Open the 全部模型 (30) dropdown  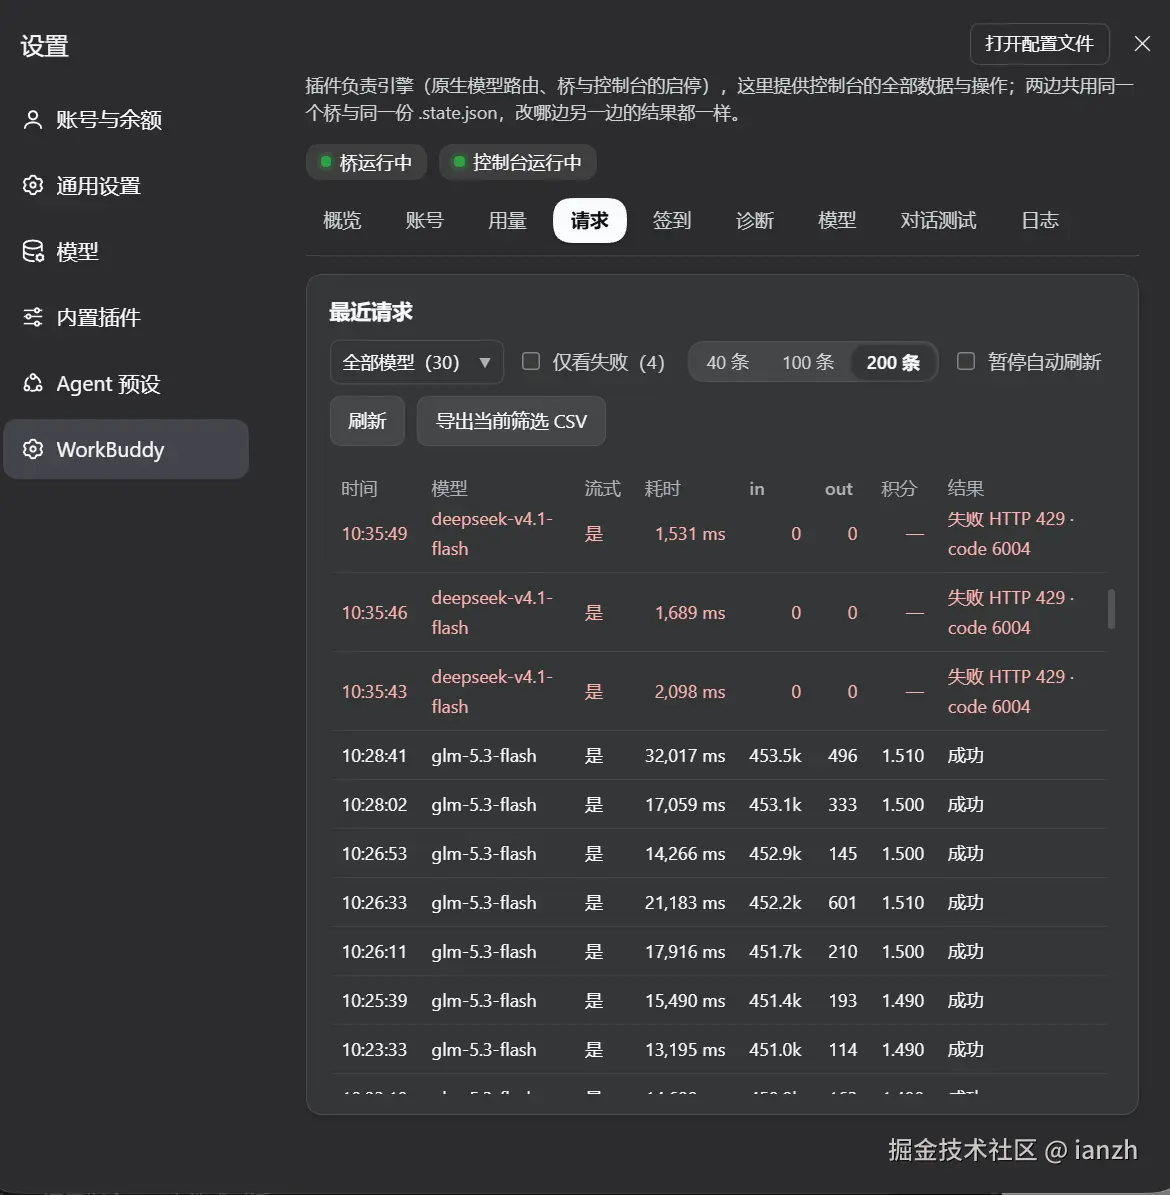416,362
